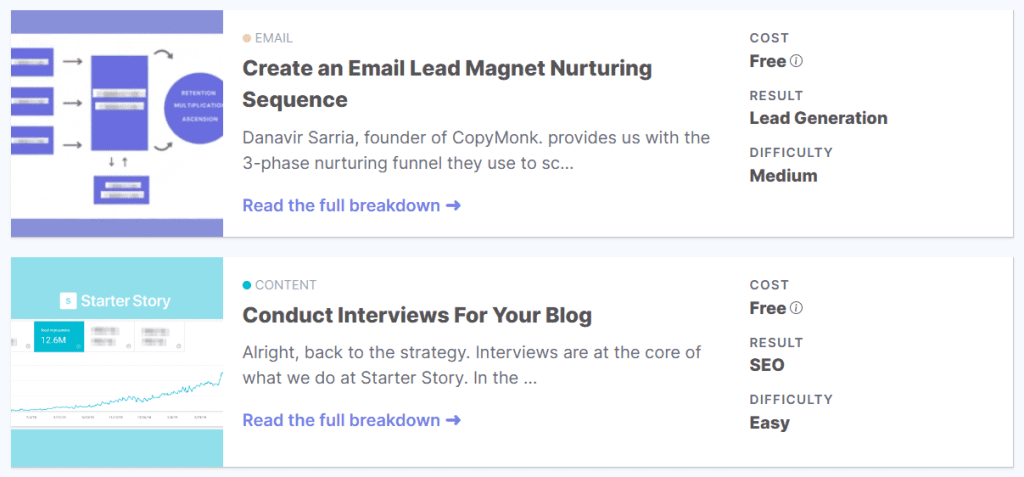The image size is (1024, 477).
Task: Click the info icon beside Free in the Email card
Action: click(x=797, y=61)
